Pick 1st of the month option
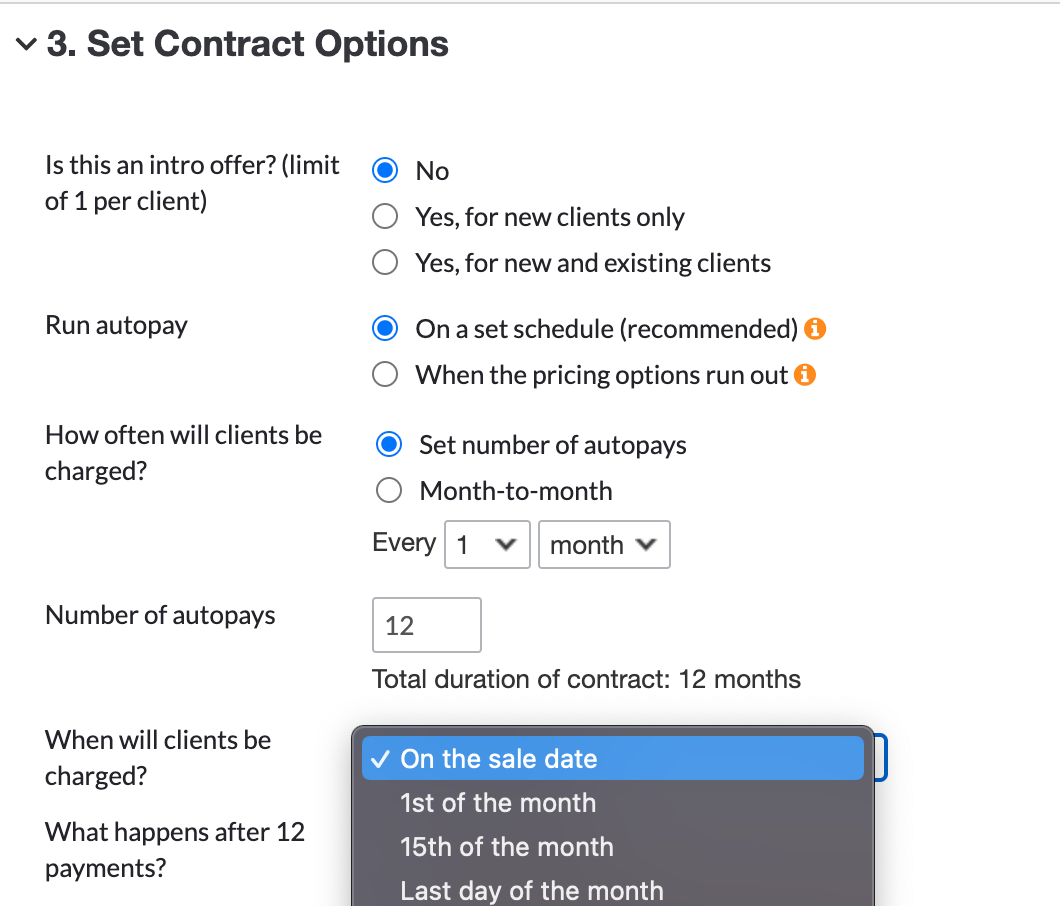Screen dimensions: 1060x906 coord(497,803)
